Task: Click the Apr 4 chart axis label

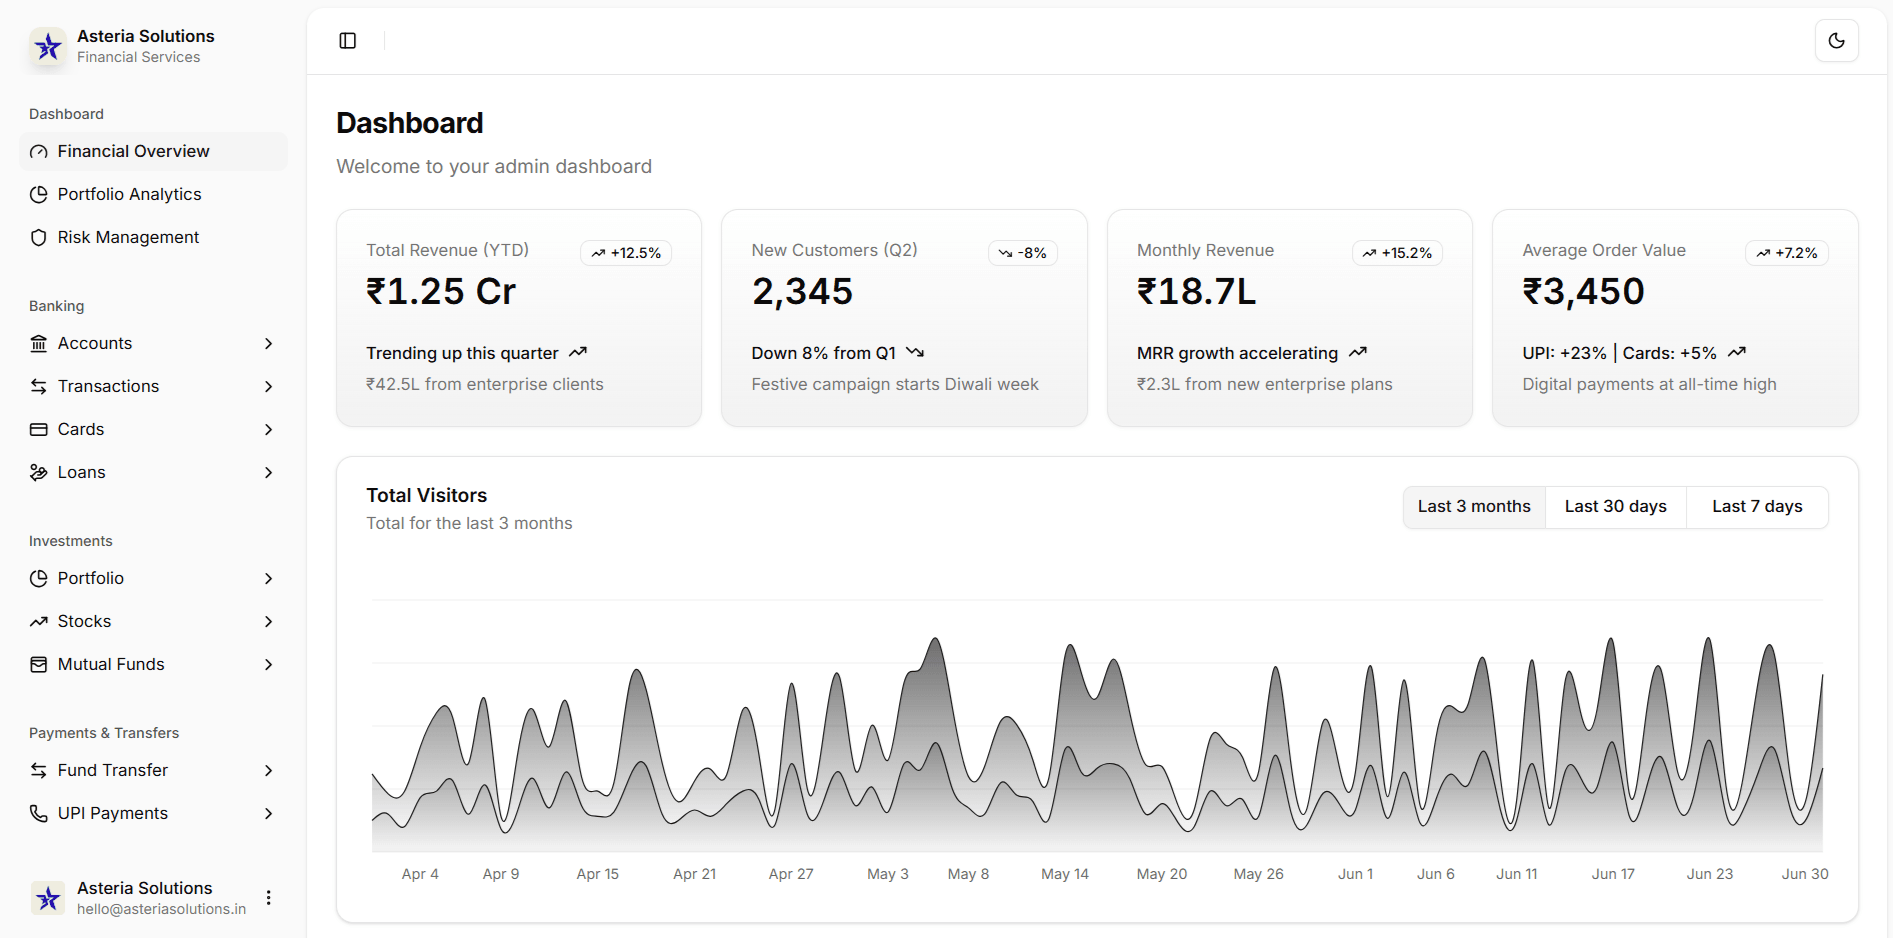Action: coord(420,874)
